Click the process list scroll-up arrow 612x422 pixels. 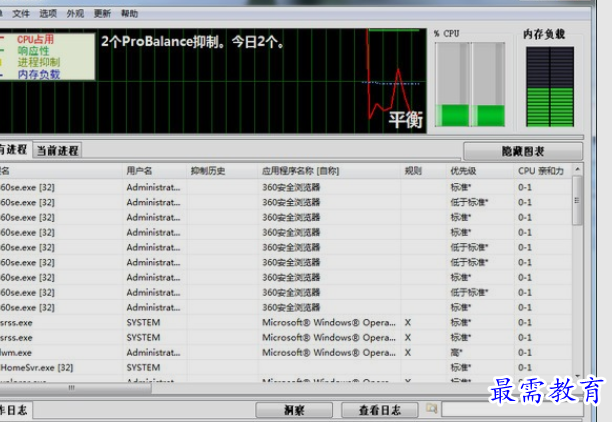(577, 169)
